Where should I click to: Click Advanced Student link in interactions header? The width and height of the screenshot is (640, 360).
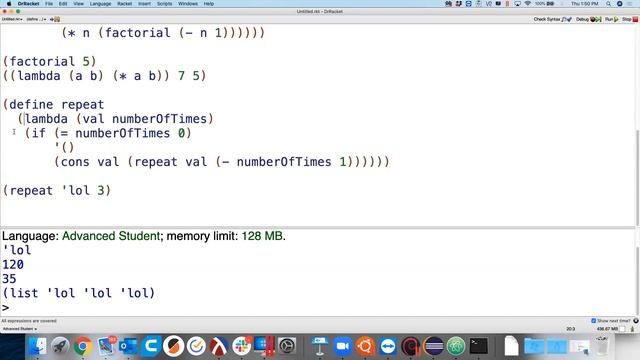[111, 236]
